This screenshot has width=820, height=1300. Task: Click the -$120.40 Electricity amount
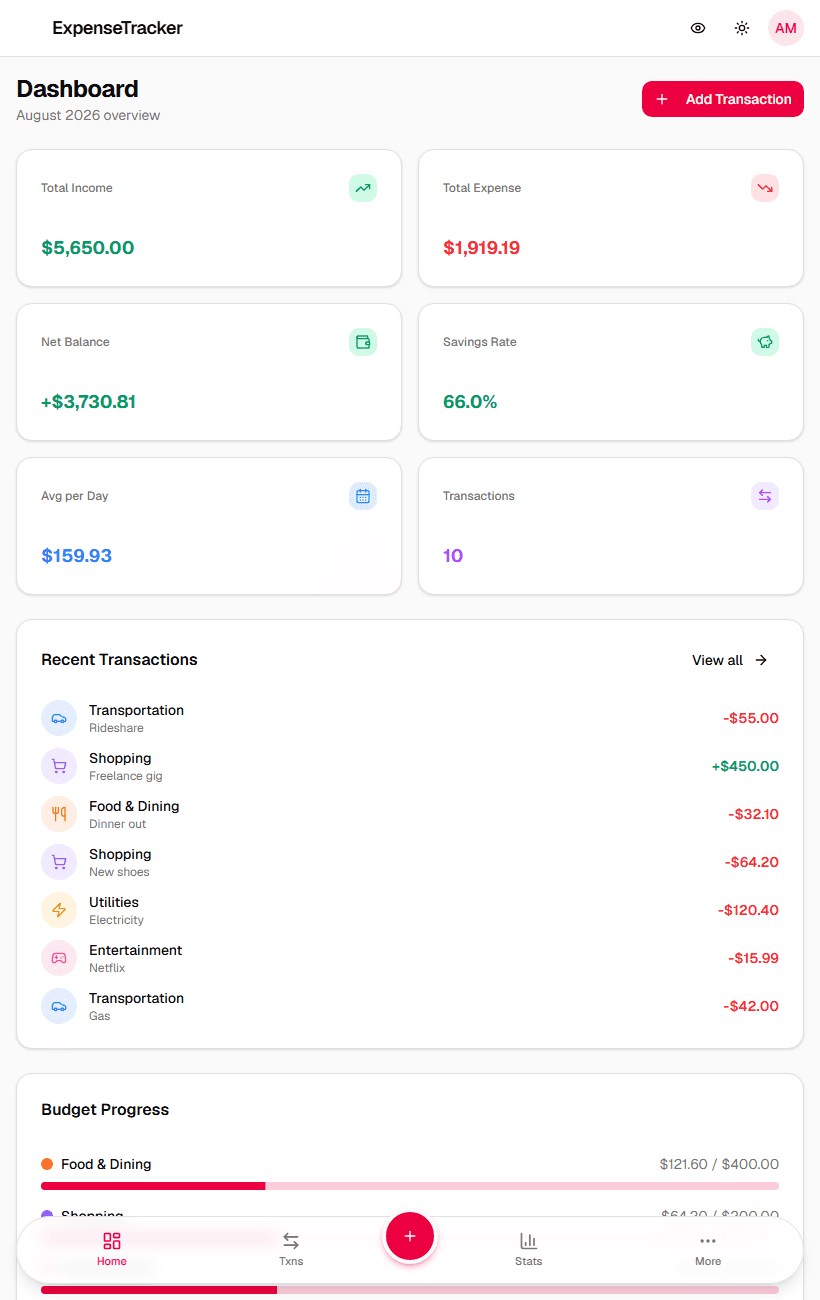coord(748,910)
